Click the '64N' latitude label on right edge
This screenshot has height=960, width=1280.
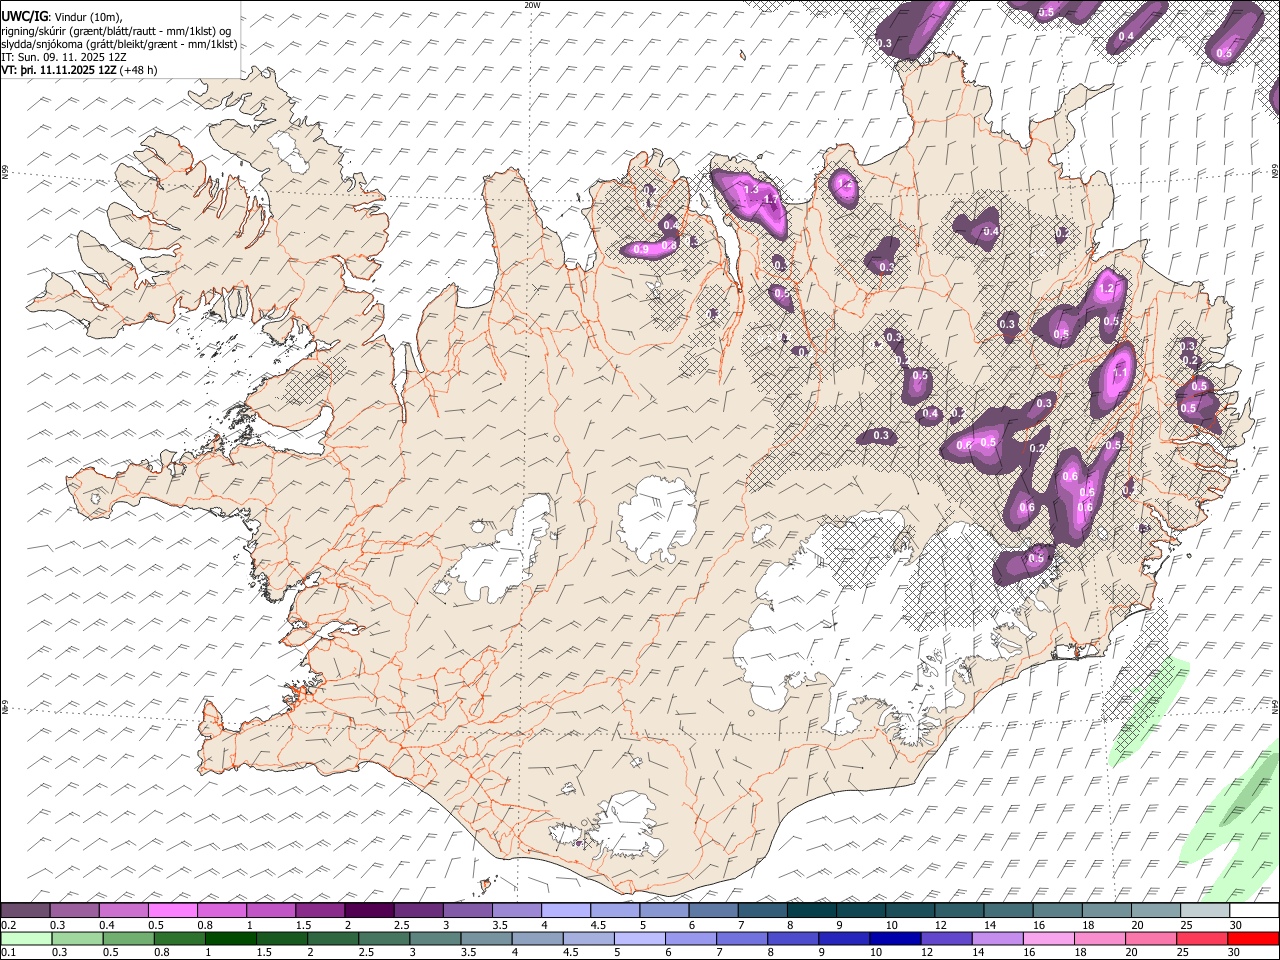[1275, 706]
